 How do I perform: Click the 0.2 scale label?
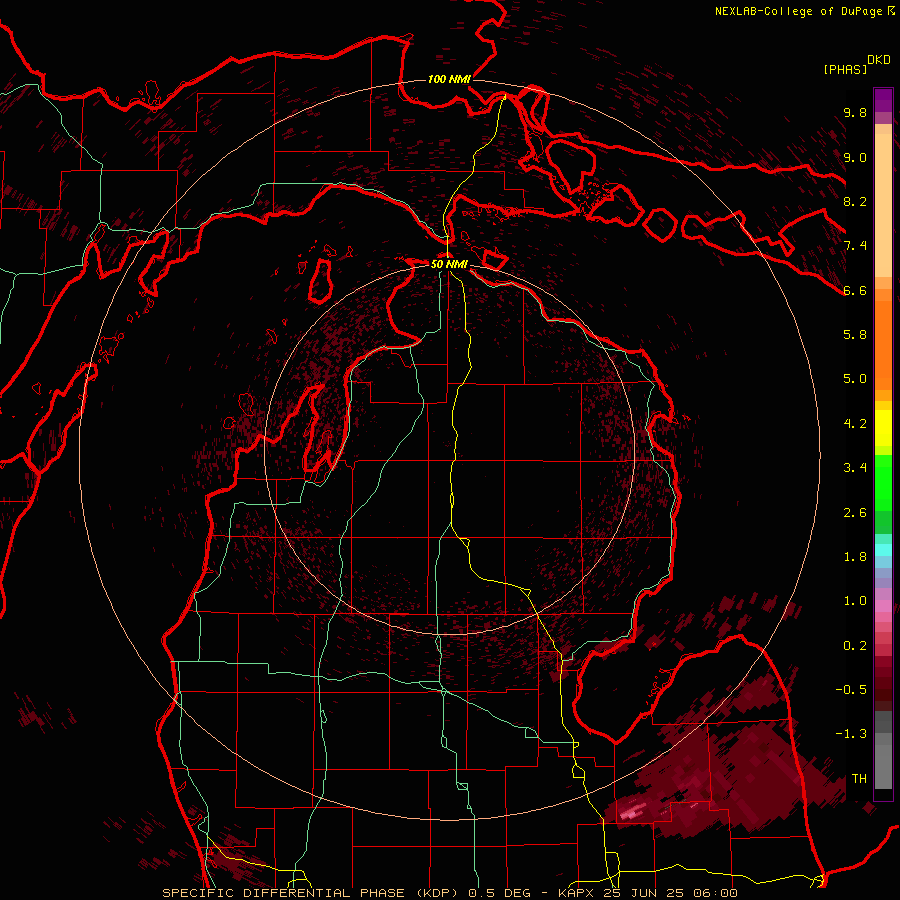[855, 646]
